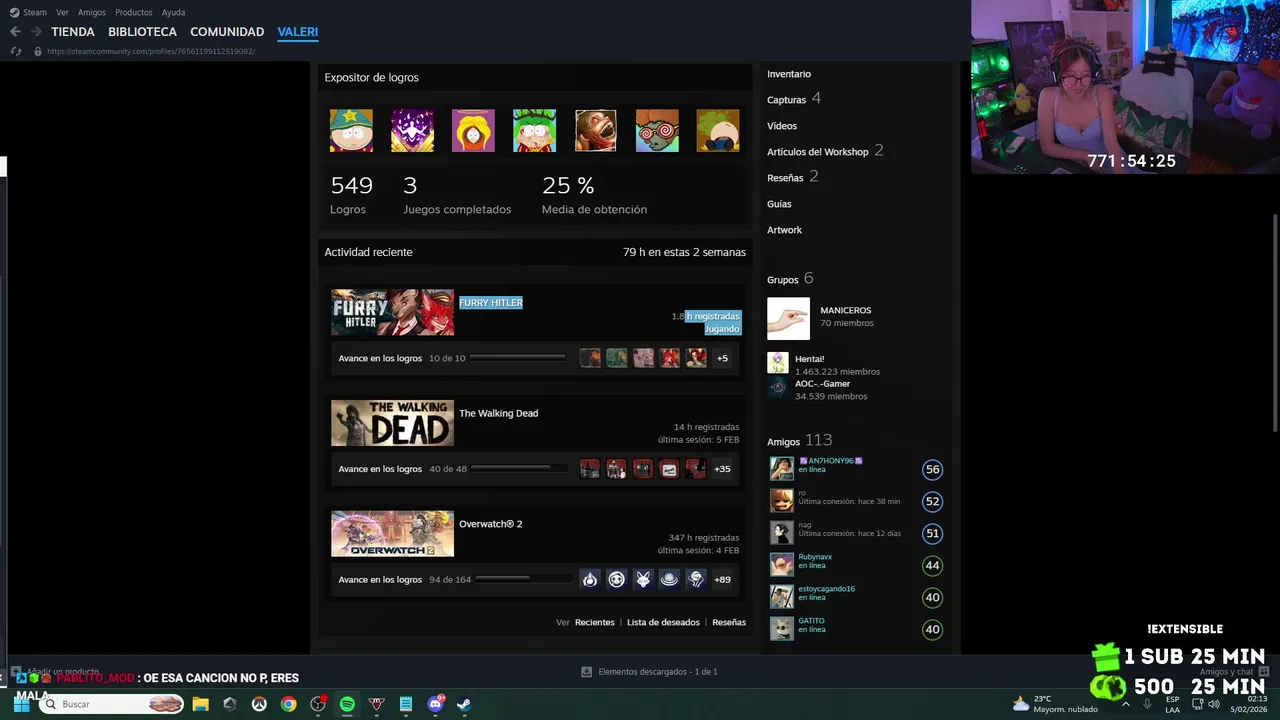Click The Walking Dead achievement progress bar
Image resolution: width=1280 pixels, height=720 pixels.
518,469
